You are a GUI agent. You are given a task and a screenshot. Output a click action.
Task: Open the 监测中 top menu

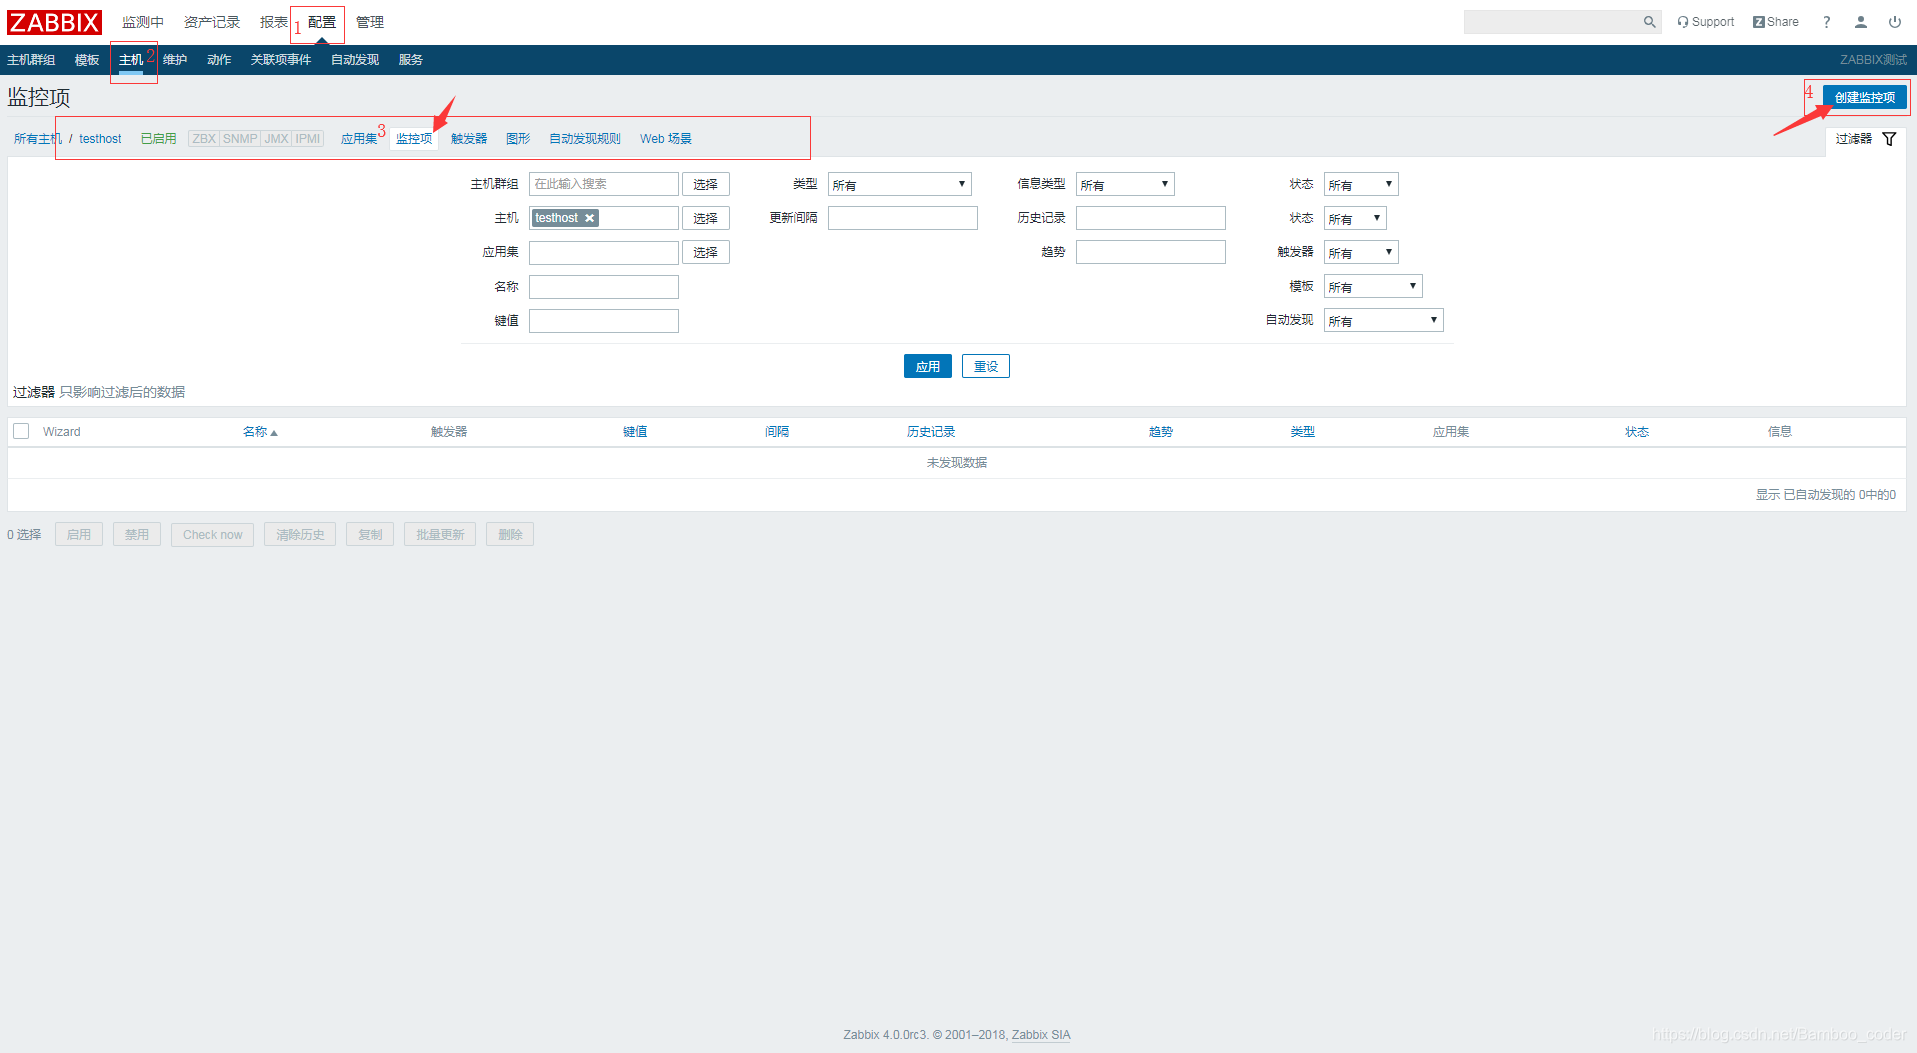click(x=143, y=22)
